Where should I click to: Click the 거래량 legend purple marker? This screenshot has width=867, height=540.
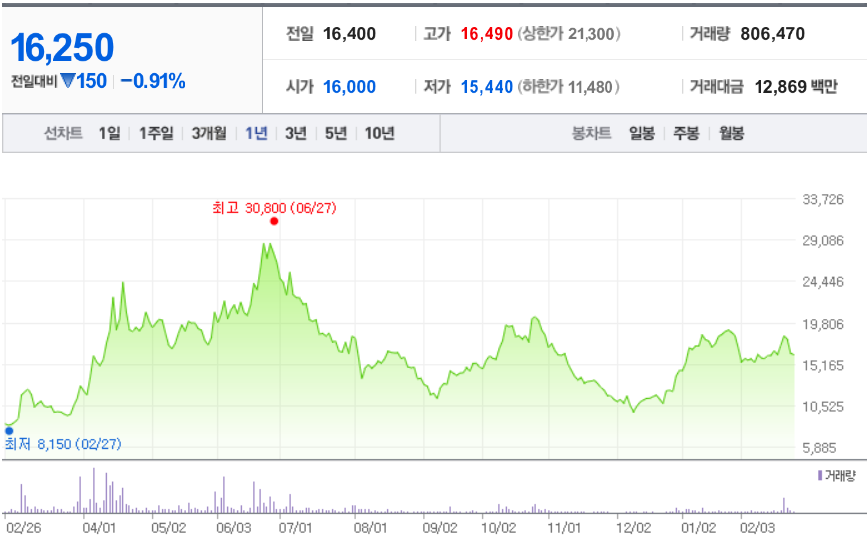coord(819,475)
